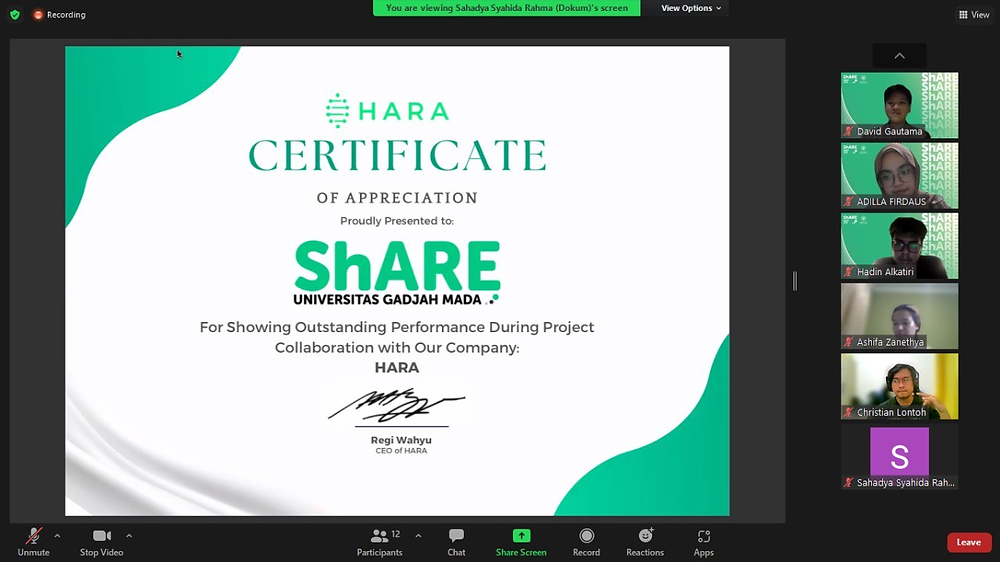Click the ShARE Universitas Gadjah Mada logo
Viewport: 1000px width, 562px height.
pos(397,273)
